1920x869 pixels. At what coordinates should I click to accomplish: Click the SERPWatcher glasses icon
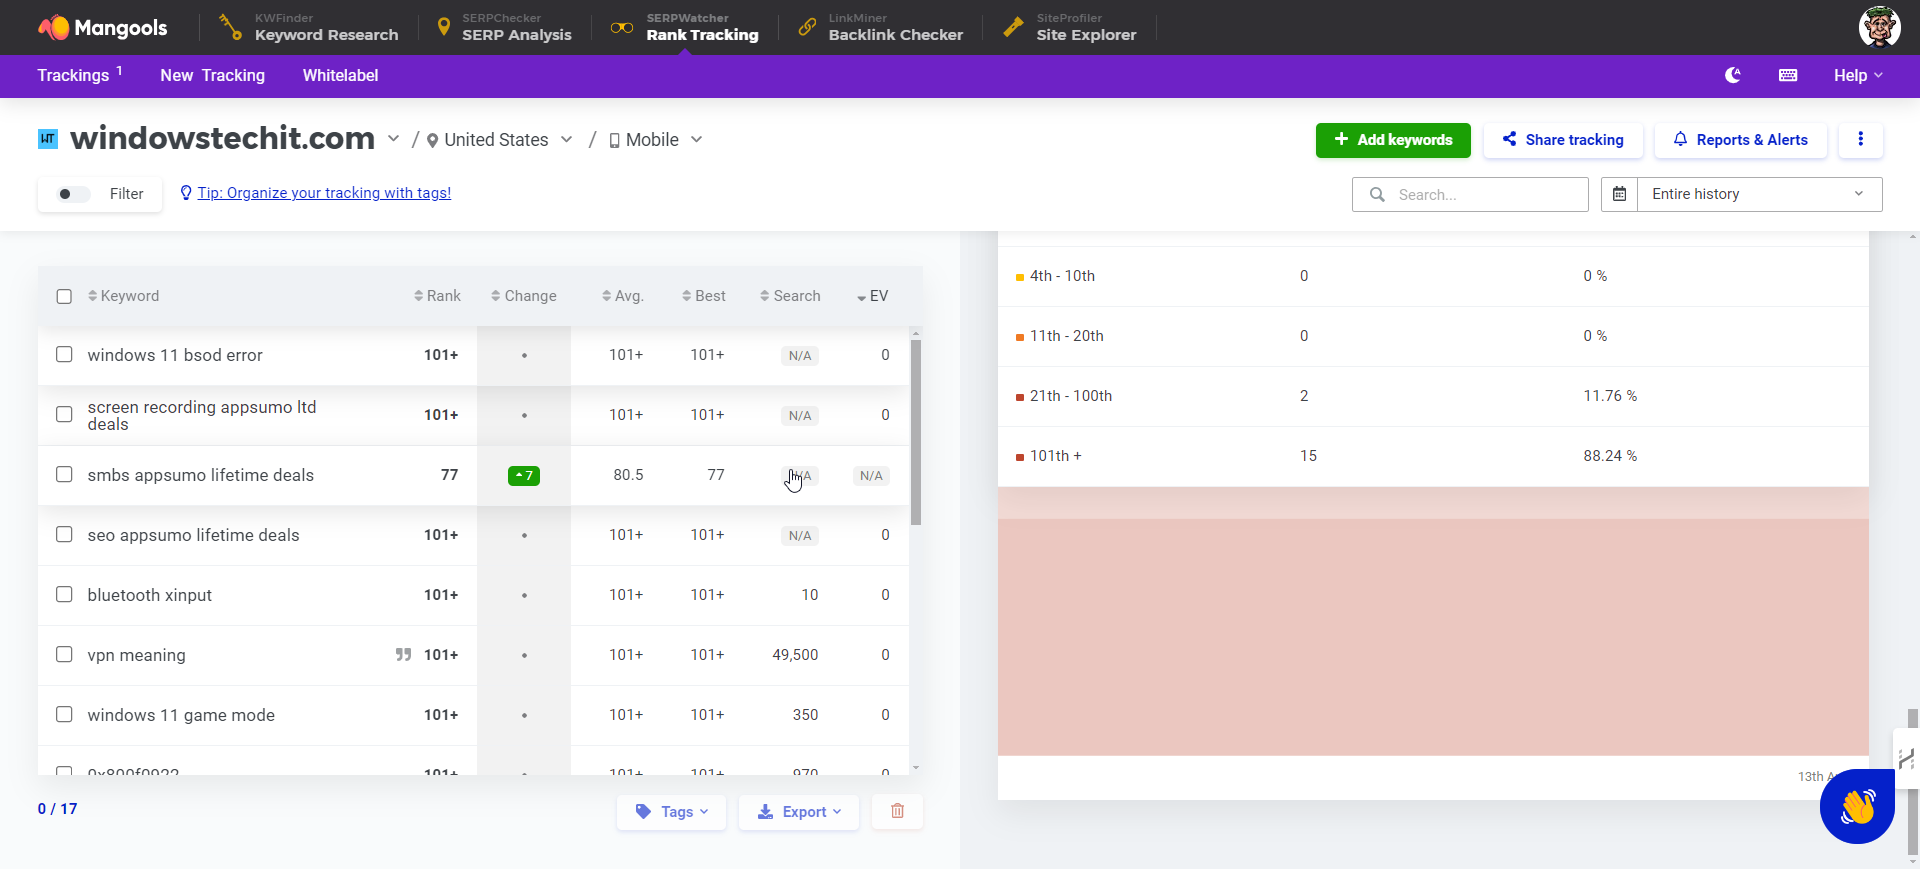622,27
